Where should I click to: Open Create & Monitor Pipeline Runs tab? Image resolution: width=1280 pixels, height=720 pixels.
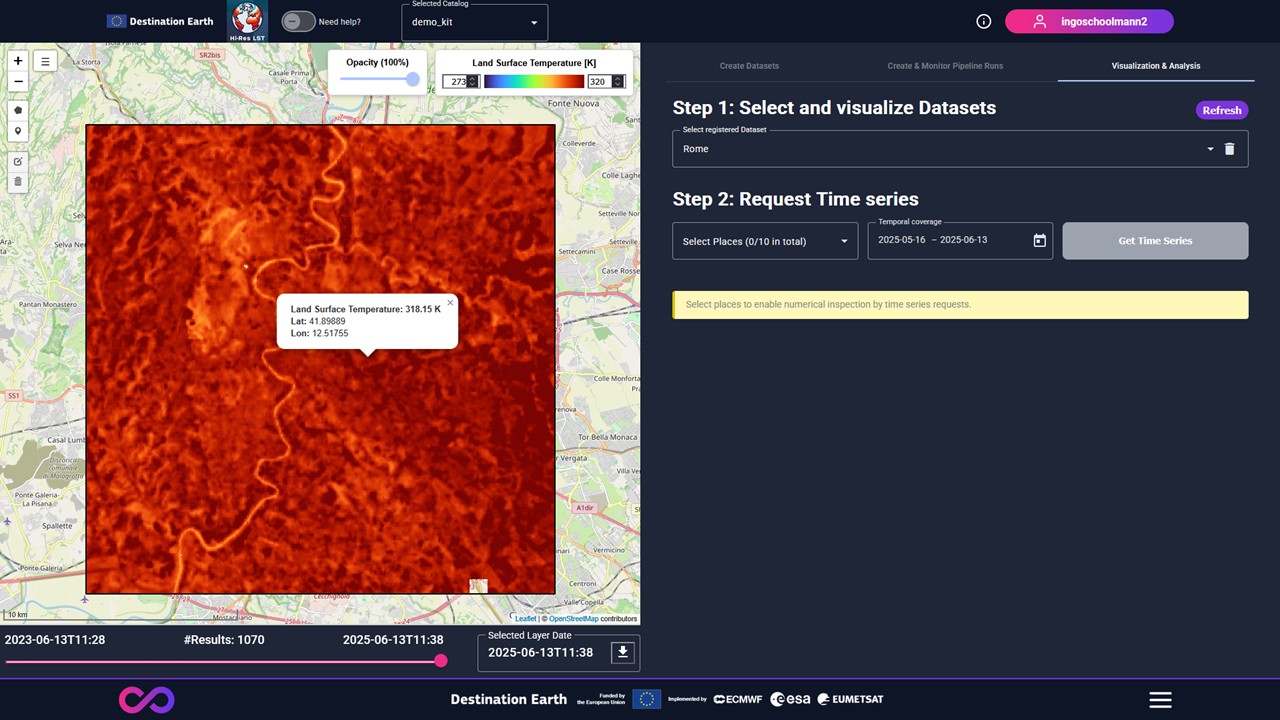tap(945, 66)
